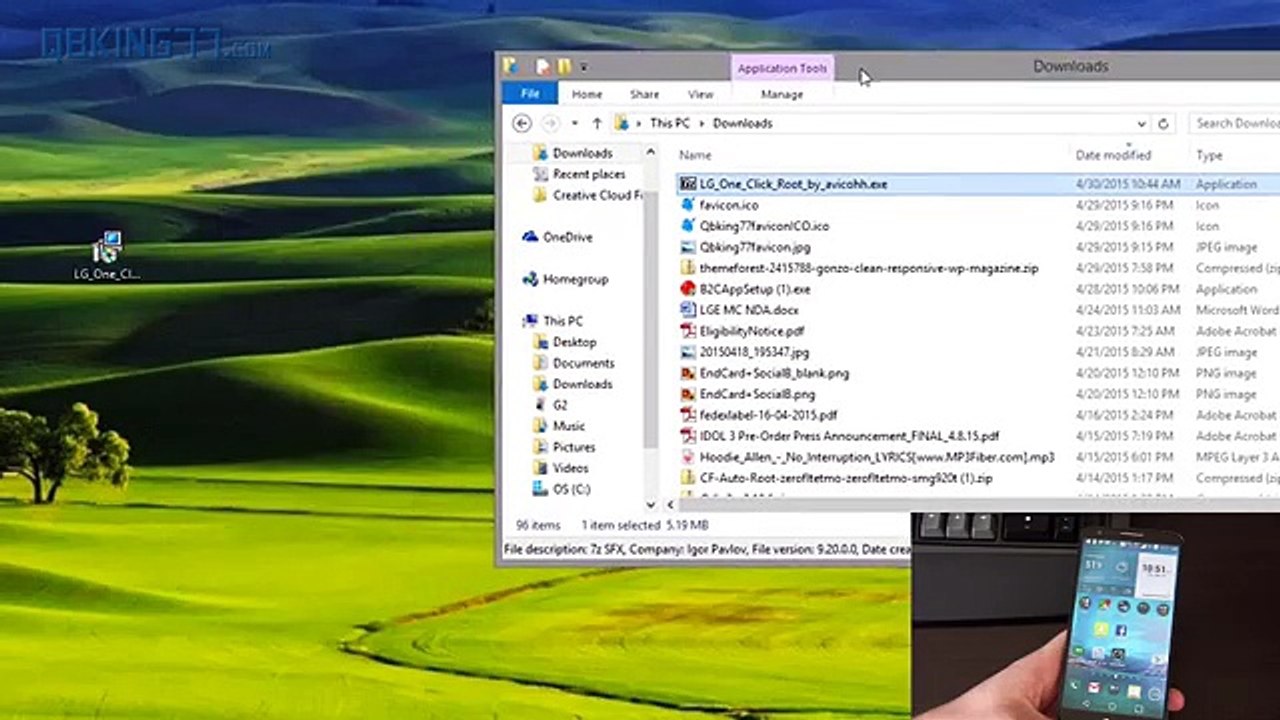The height and width of the screenshot is (720, 1280).
Task: Click the LGE MC NDA.docx Word icon
Action: coord(687,310)
